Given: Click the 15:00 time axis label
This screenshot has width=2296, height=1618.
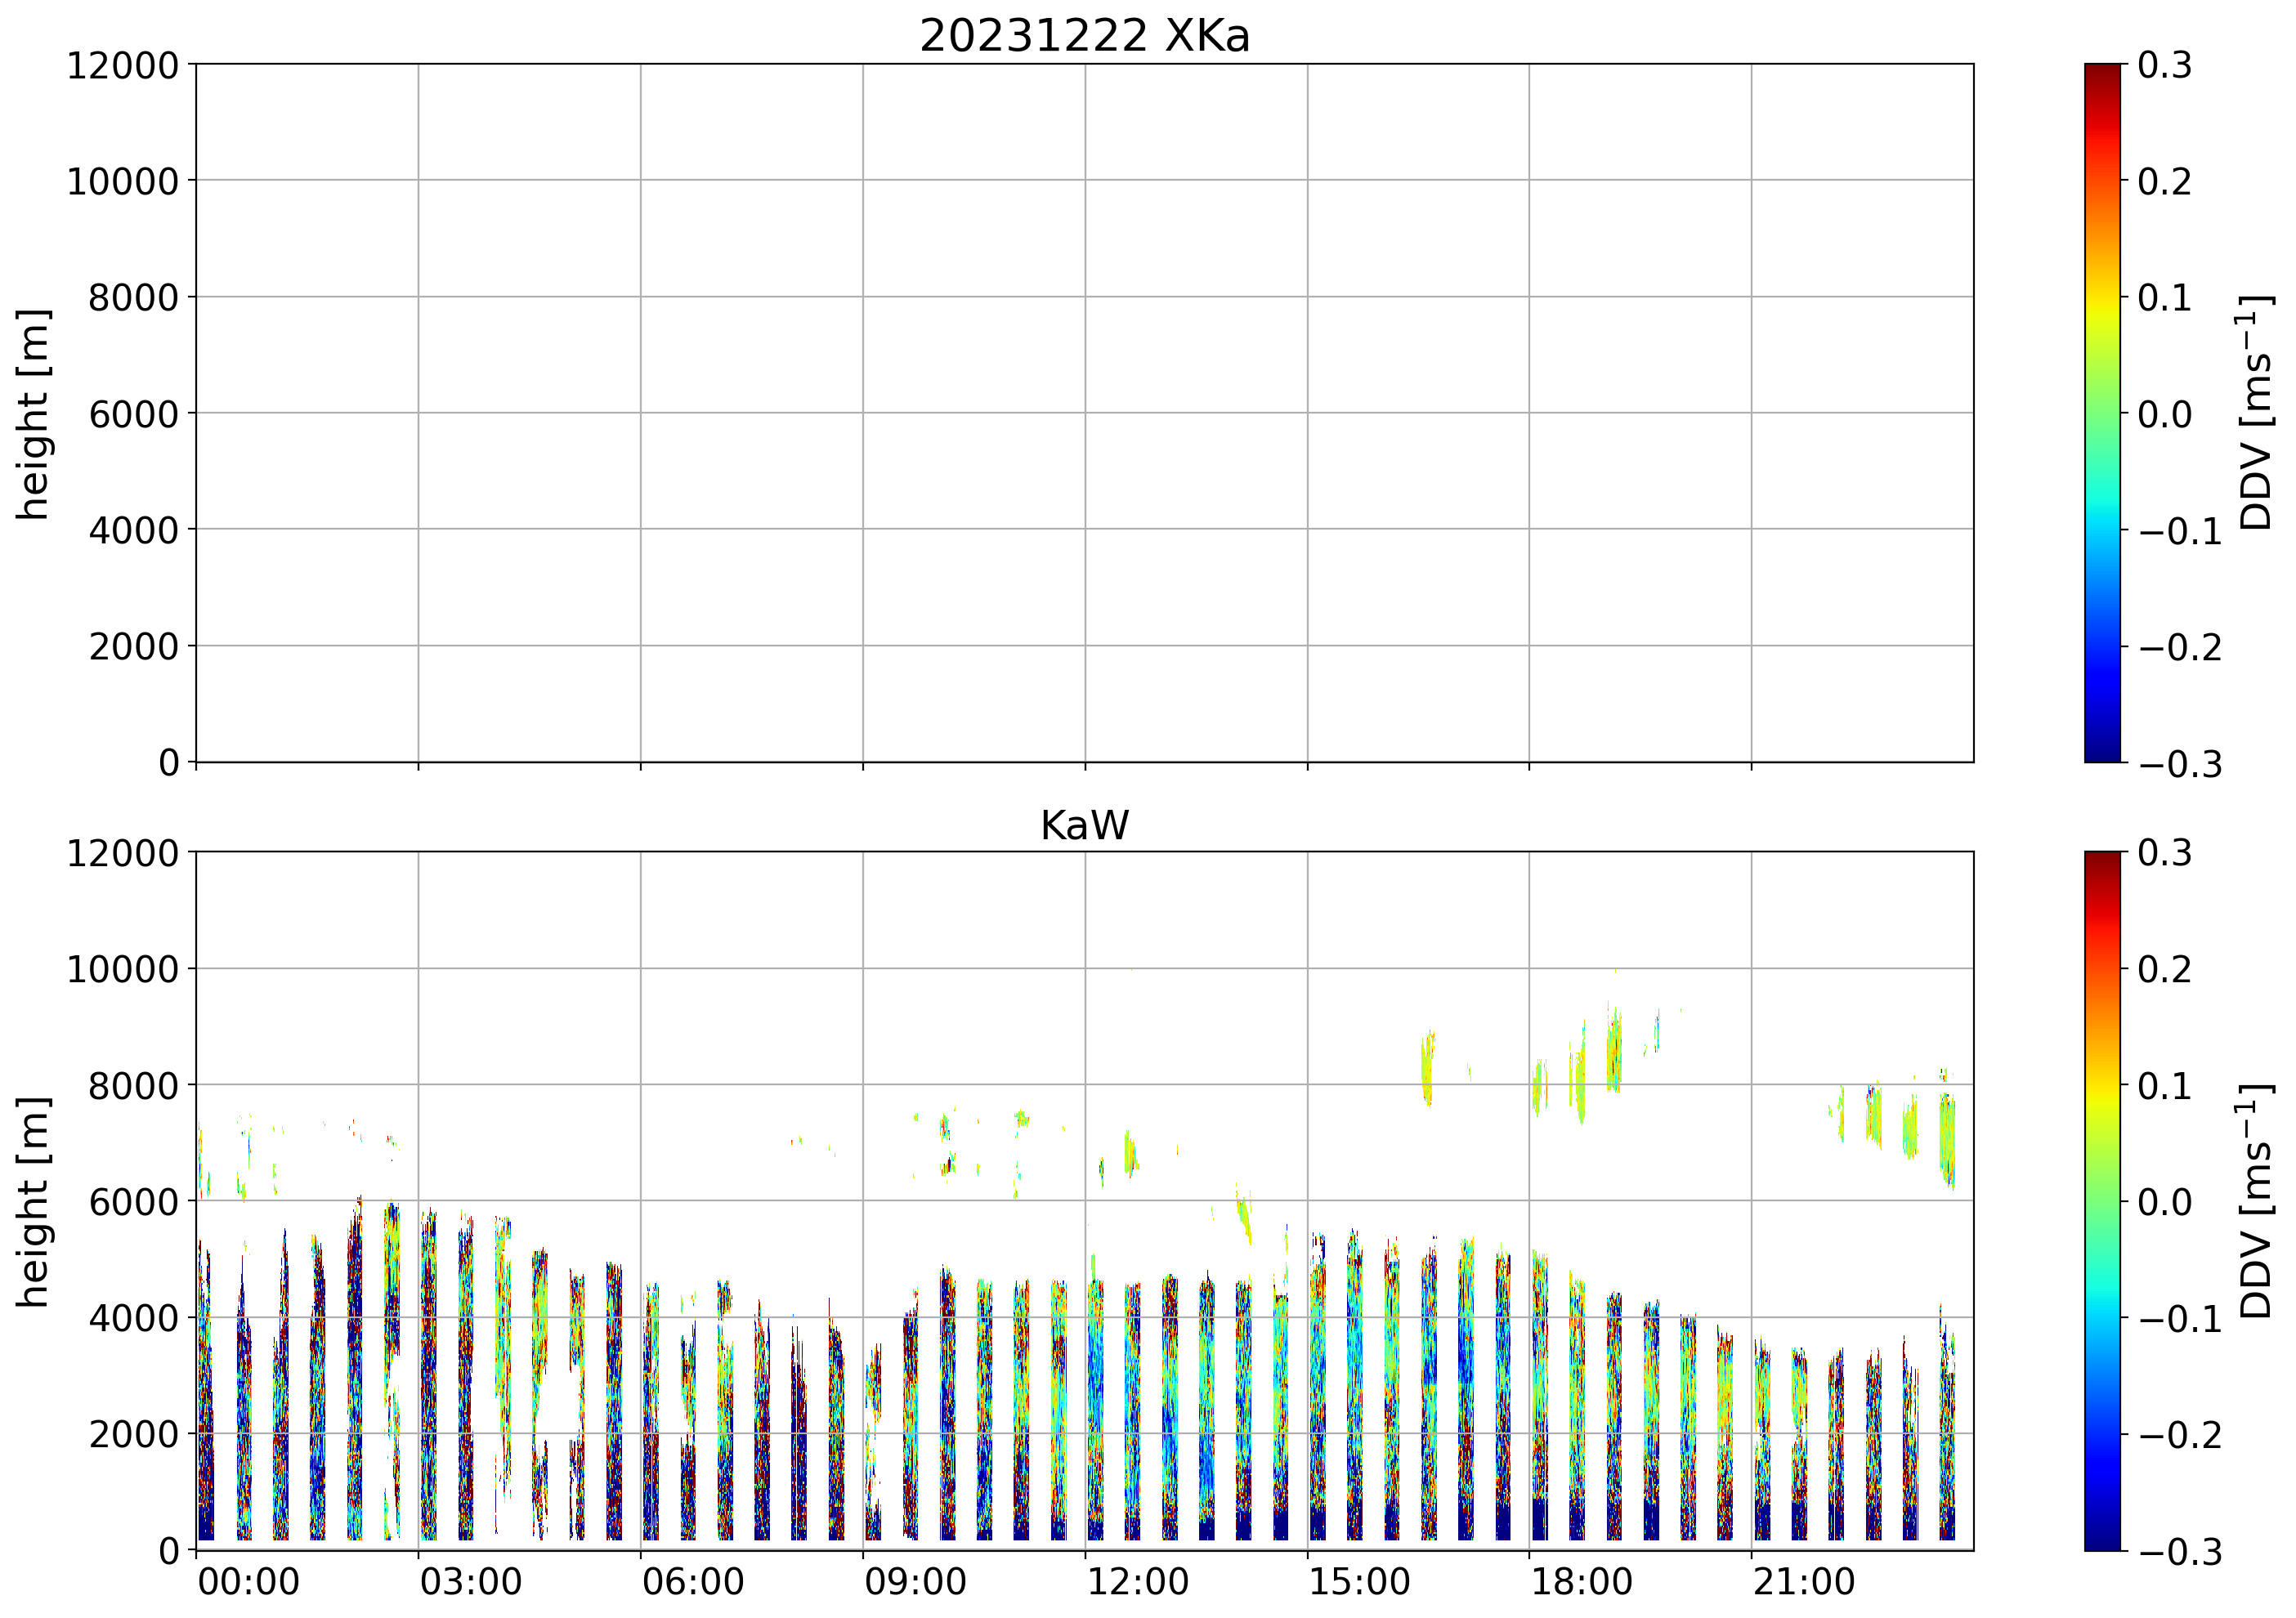Looking at the screenshot, I should (x=1359, y=1583).
